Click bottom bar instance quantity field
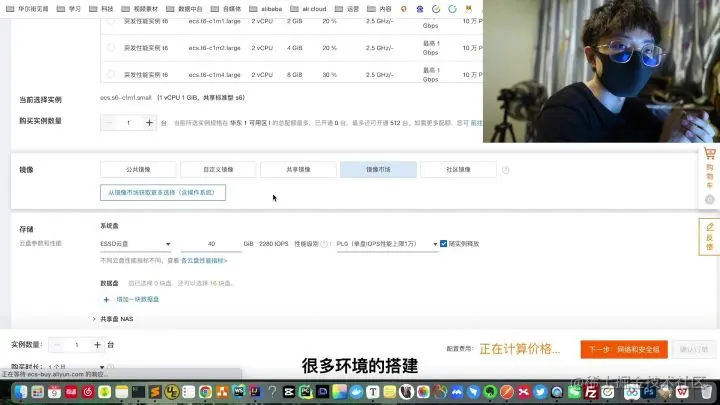Viewport: 720px width, 405px height. click(77, 344)
